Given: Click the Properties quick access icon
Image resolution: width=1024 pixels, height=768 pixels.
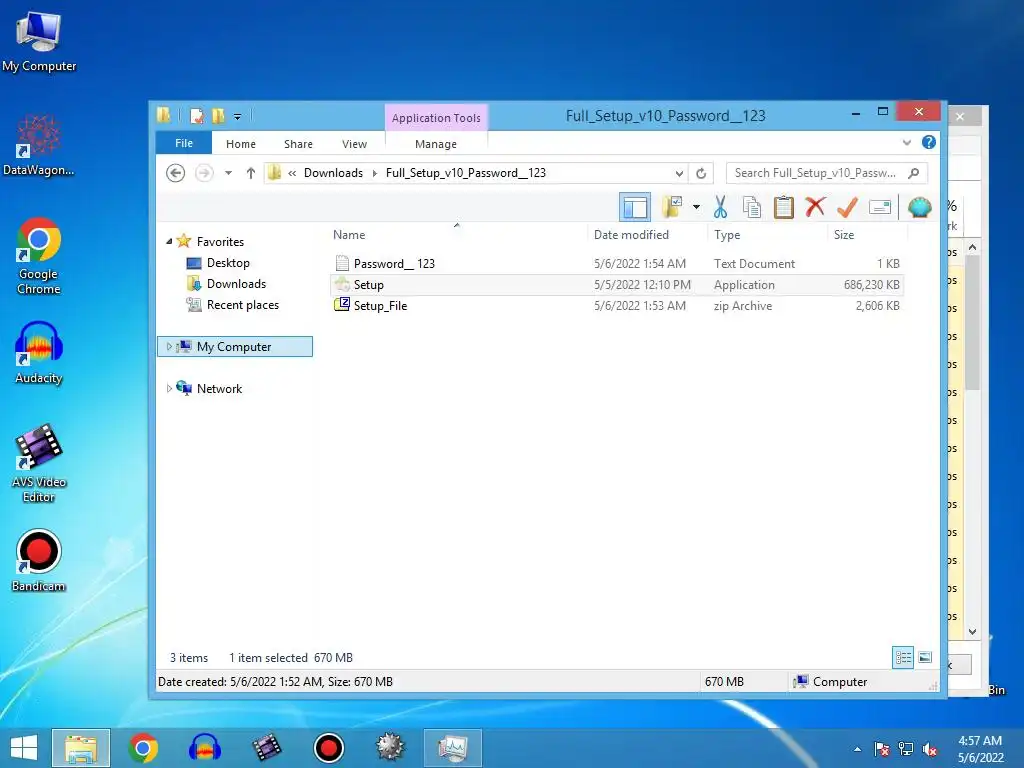Looking at the screenshot, I should 197,116.
